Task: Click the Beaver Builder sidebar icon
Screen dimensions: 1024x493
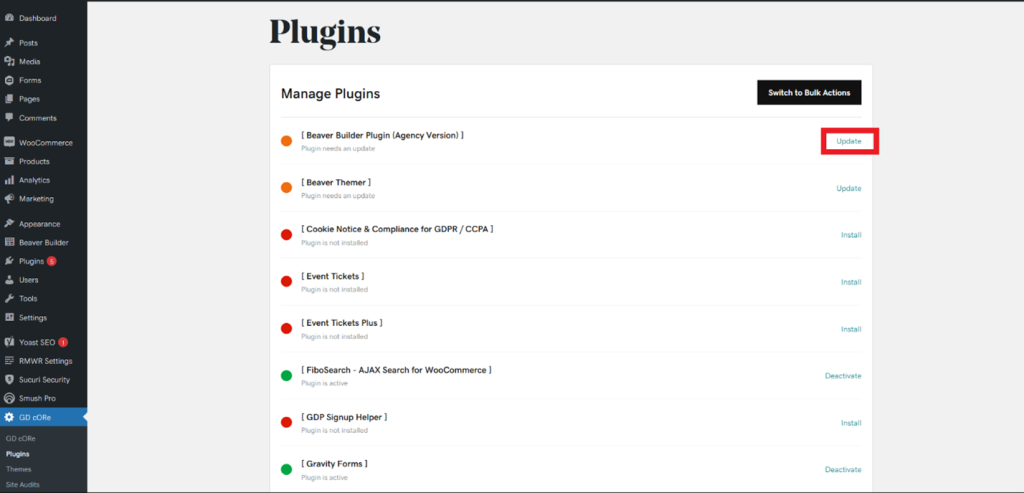Action: click(9, 242)
